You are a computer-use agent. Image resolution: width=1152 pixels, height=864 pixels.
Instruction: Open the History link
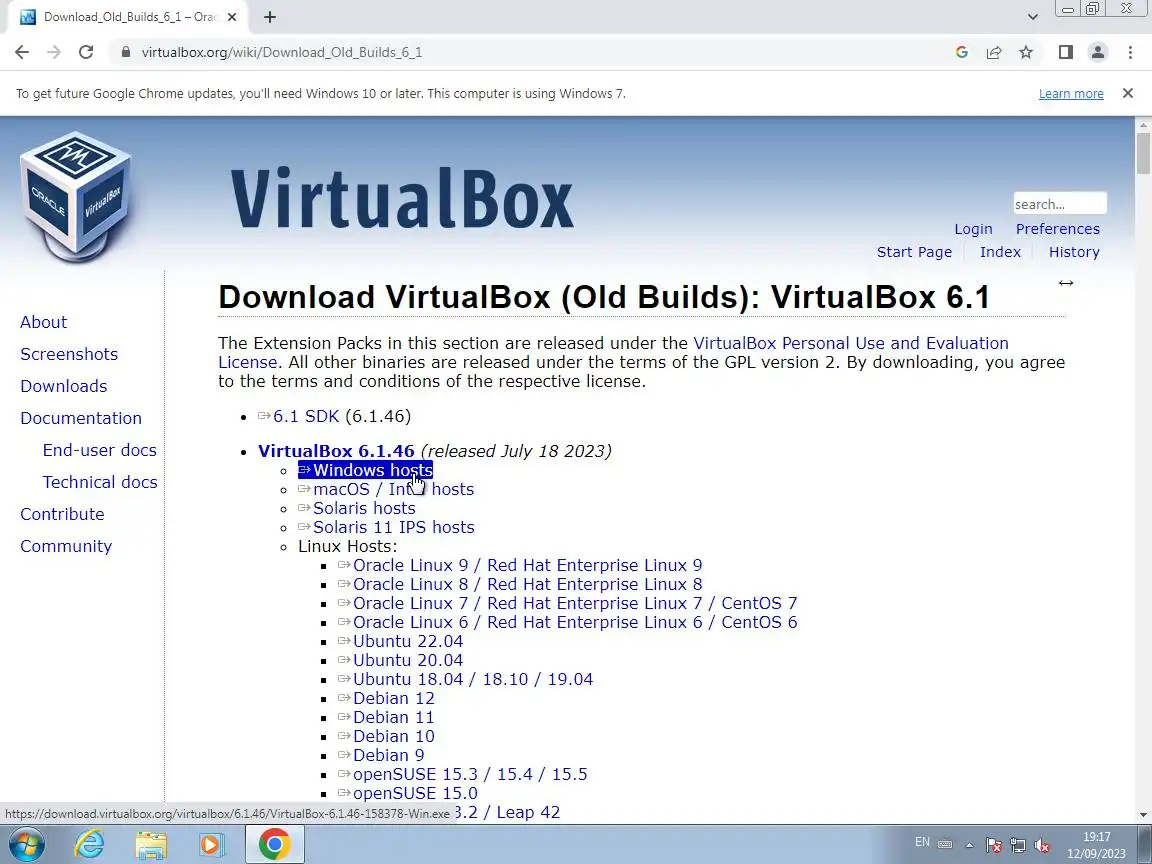(1073, 252)
